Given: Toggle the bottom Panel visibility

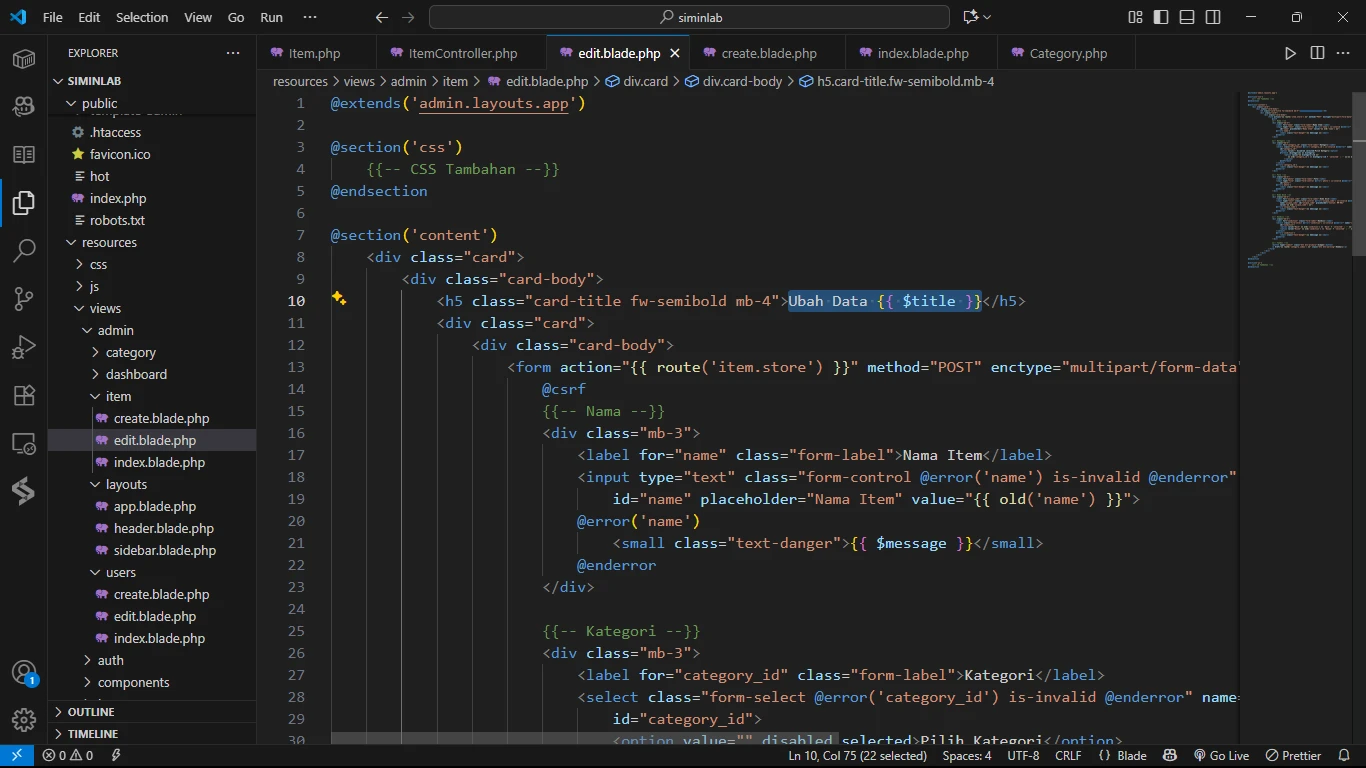Looking at the screenshot, I should coord(1187,17).
